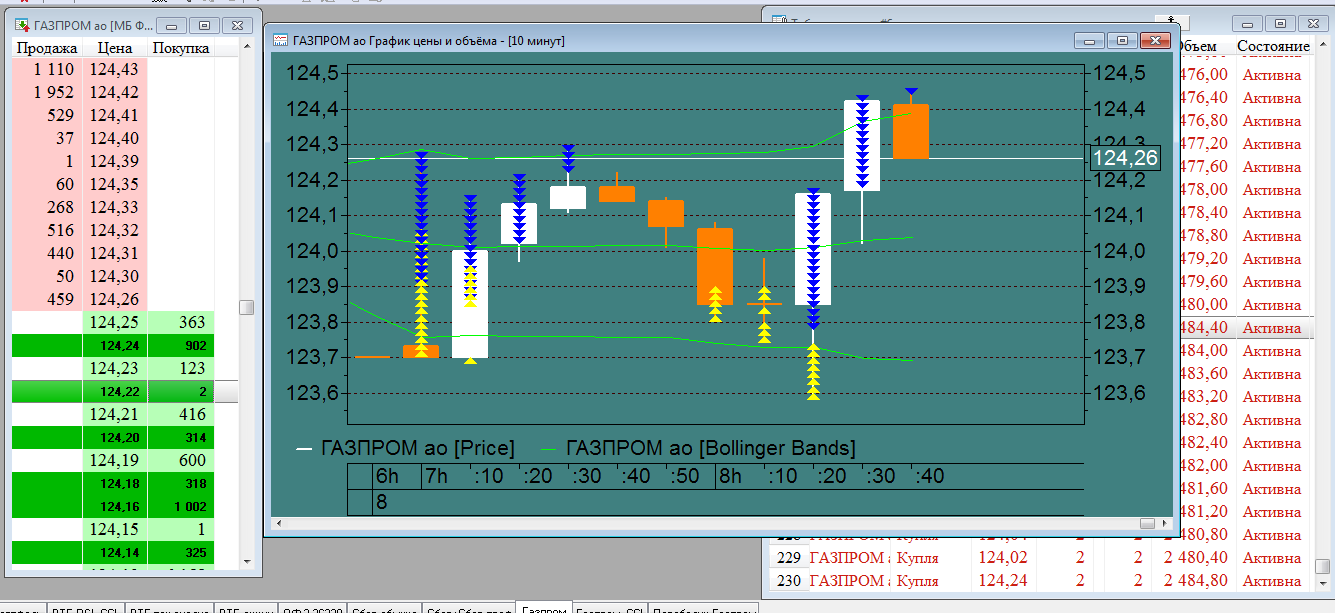The image size is (1335, 613).
Task: Click the Состояние column header
Action: pyautogui.click(x=1273, y=47)
